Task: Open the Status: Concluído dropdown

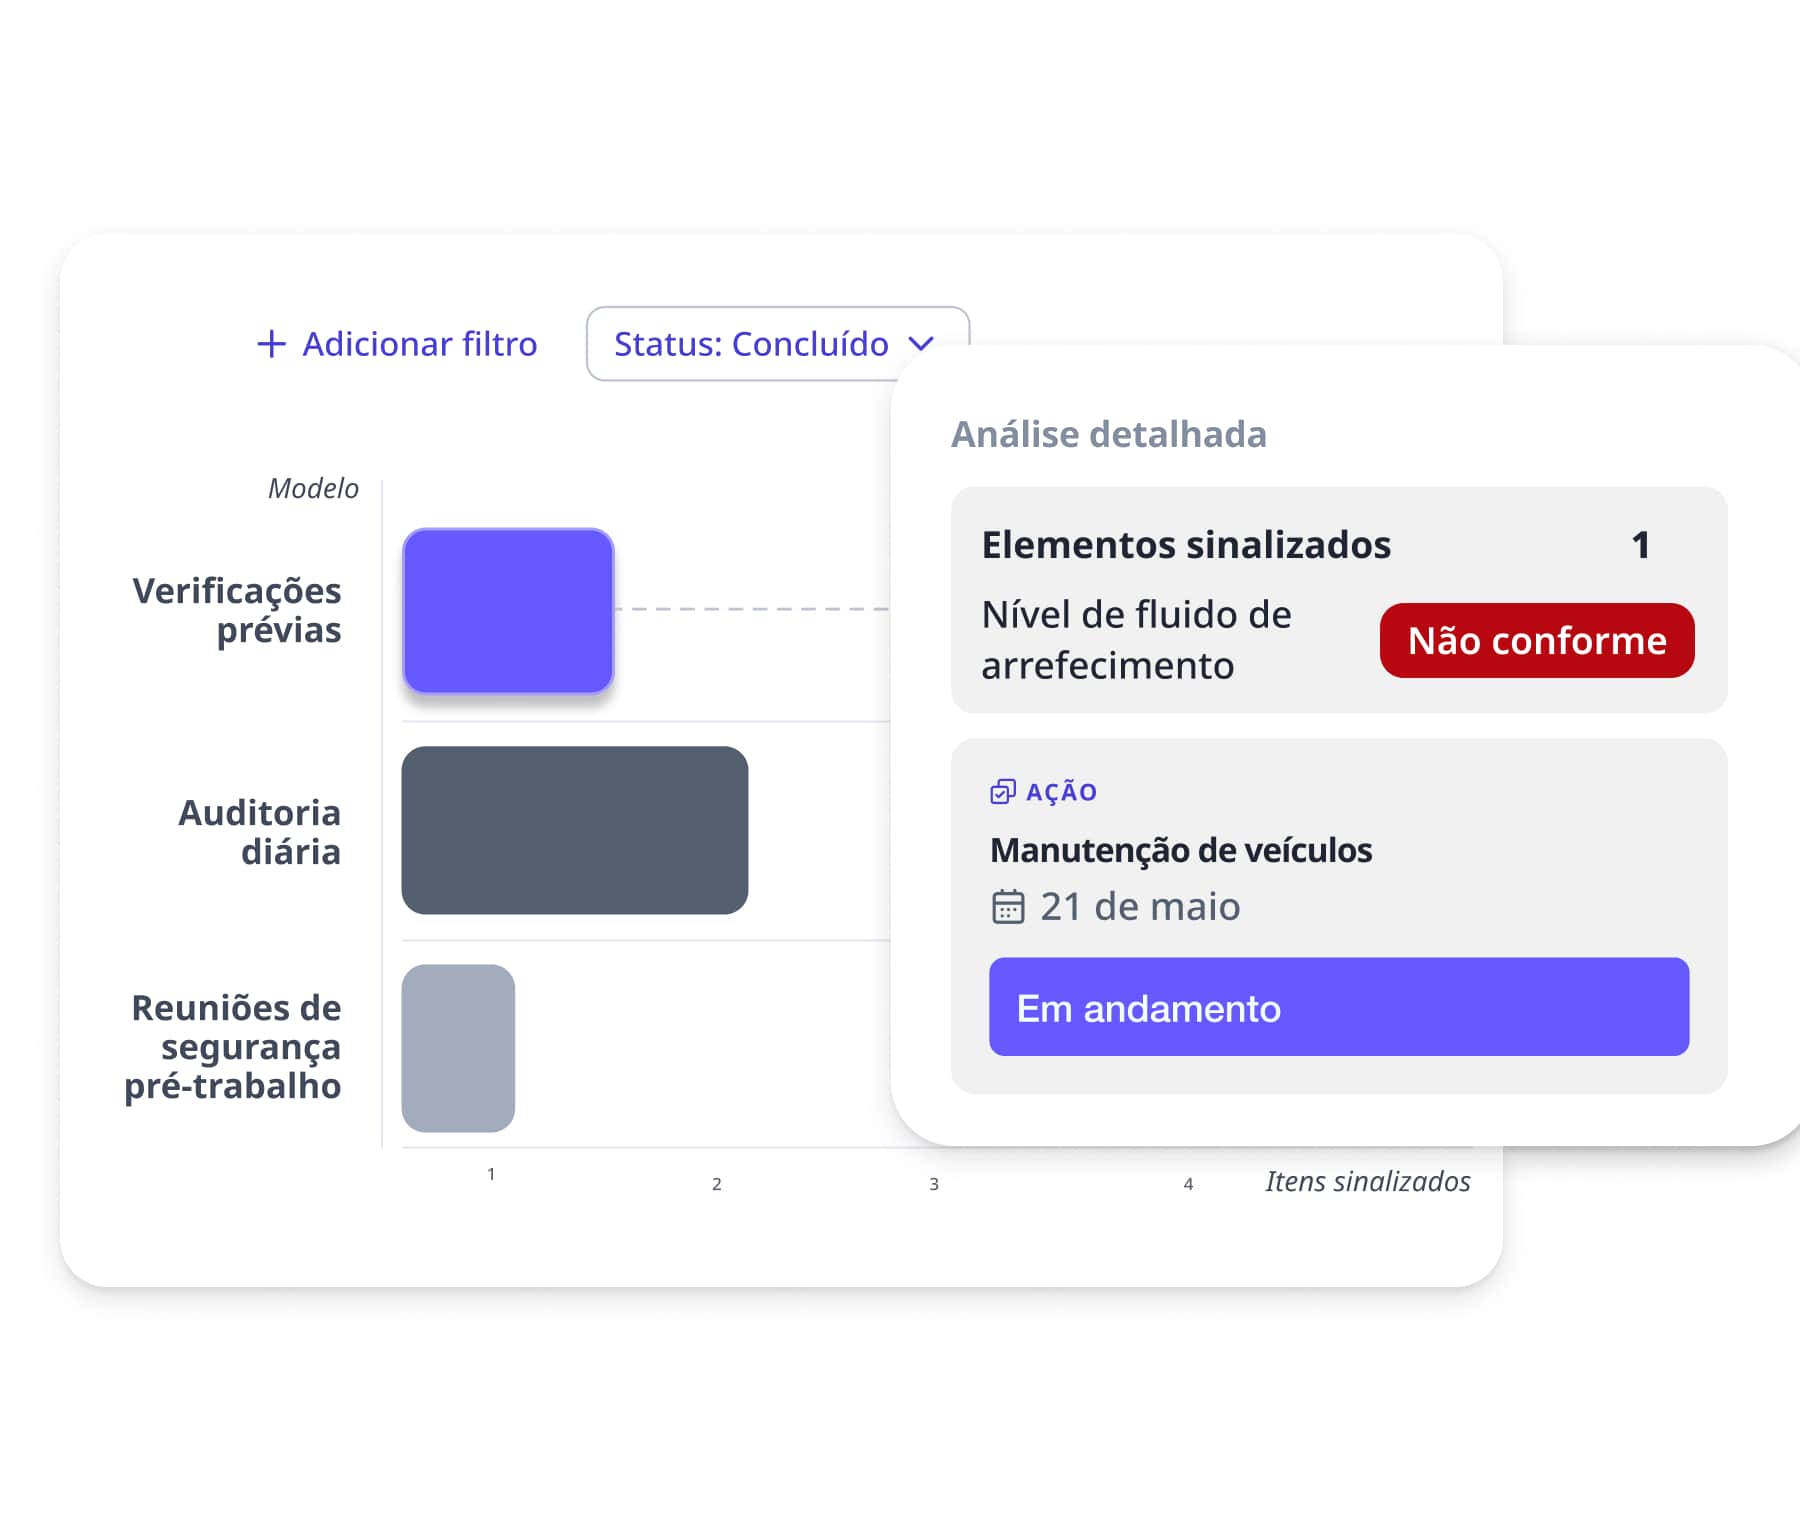Action: tap(750, 344)
